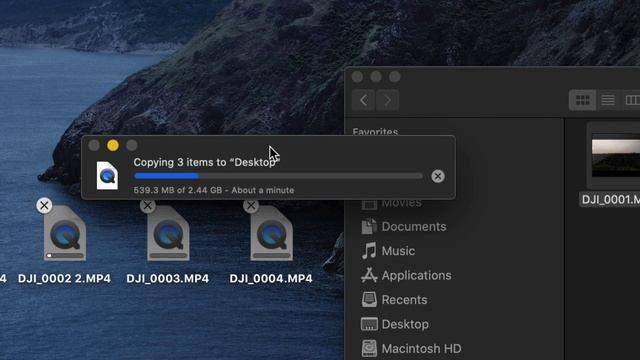Viewport: 640px width, 360px height.
Task: Click the Desktop icon in sidebar
Action: tap(369, 324)
